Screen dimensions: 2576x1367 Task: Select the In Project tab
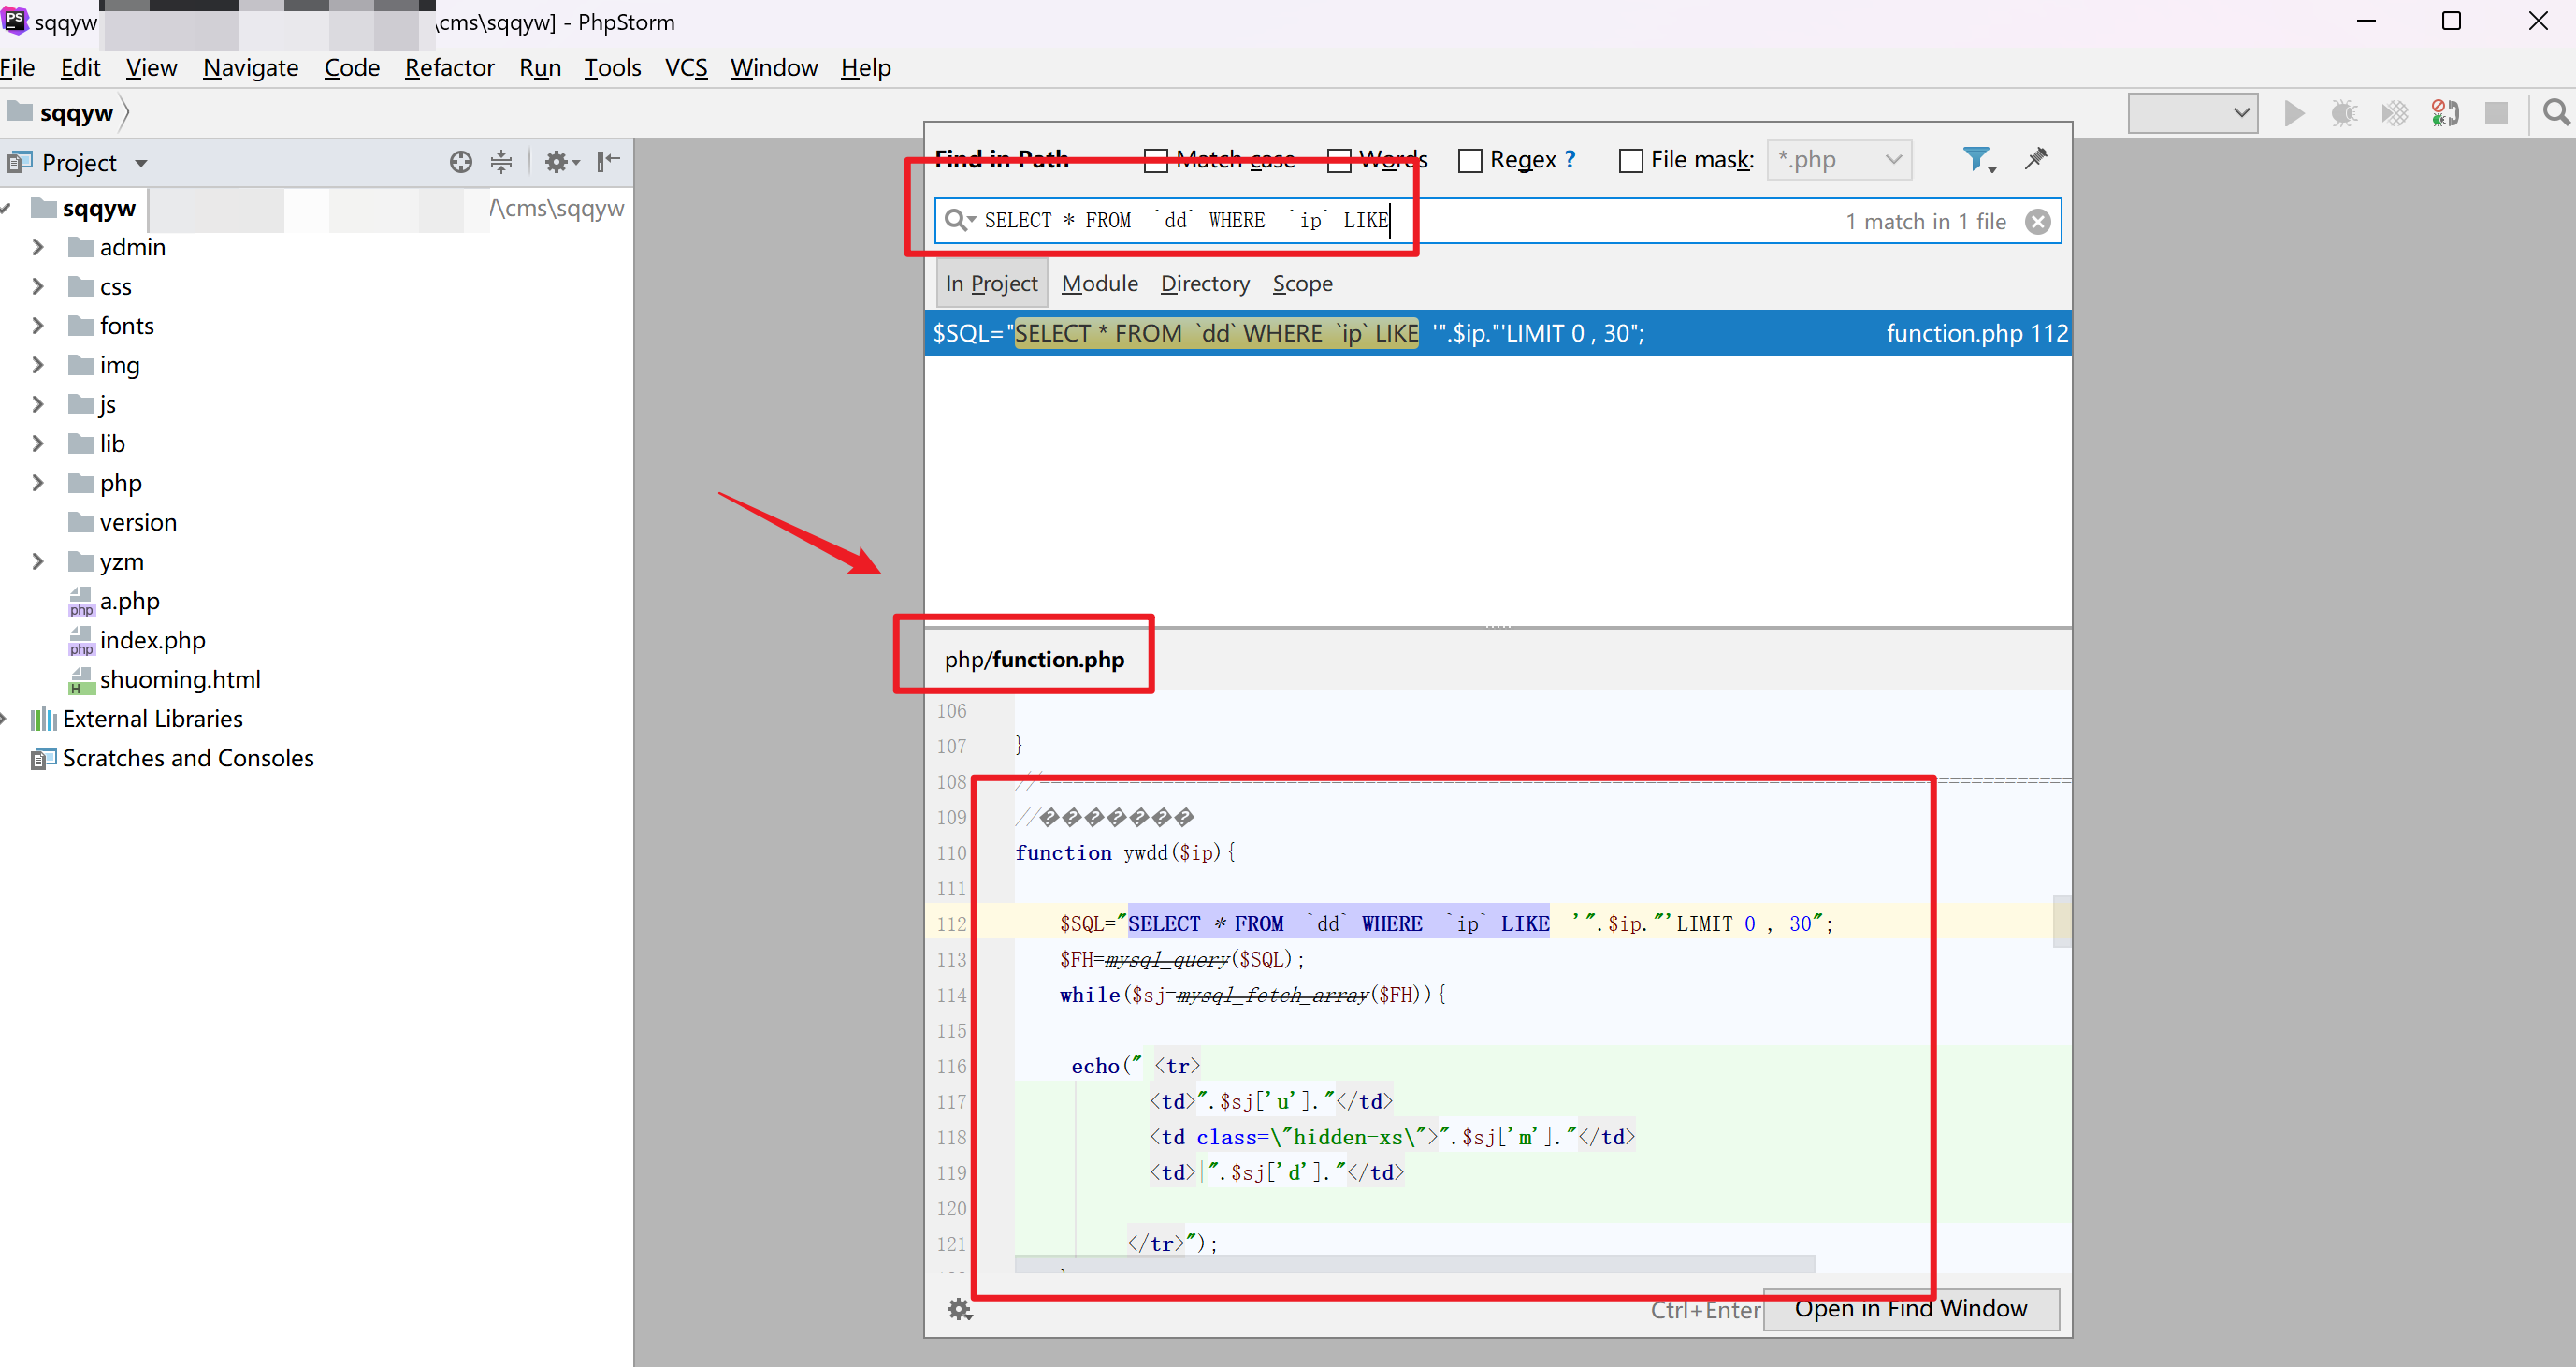coord(991,284)
